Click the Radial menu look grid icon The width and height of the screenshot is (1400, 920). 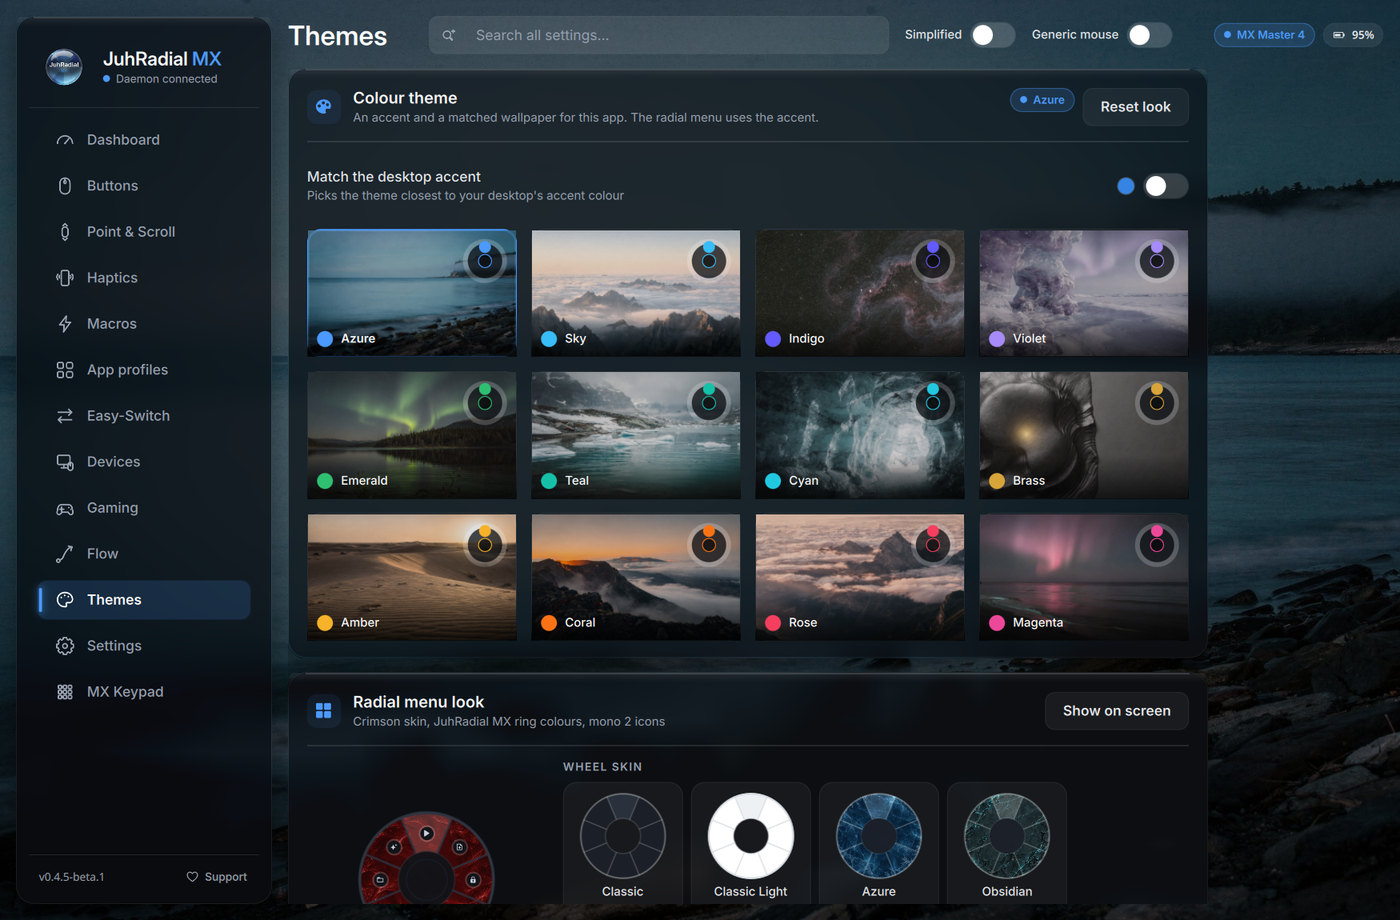pos(324,711)
